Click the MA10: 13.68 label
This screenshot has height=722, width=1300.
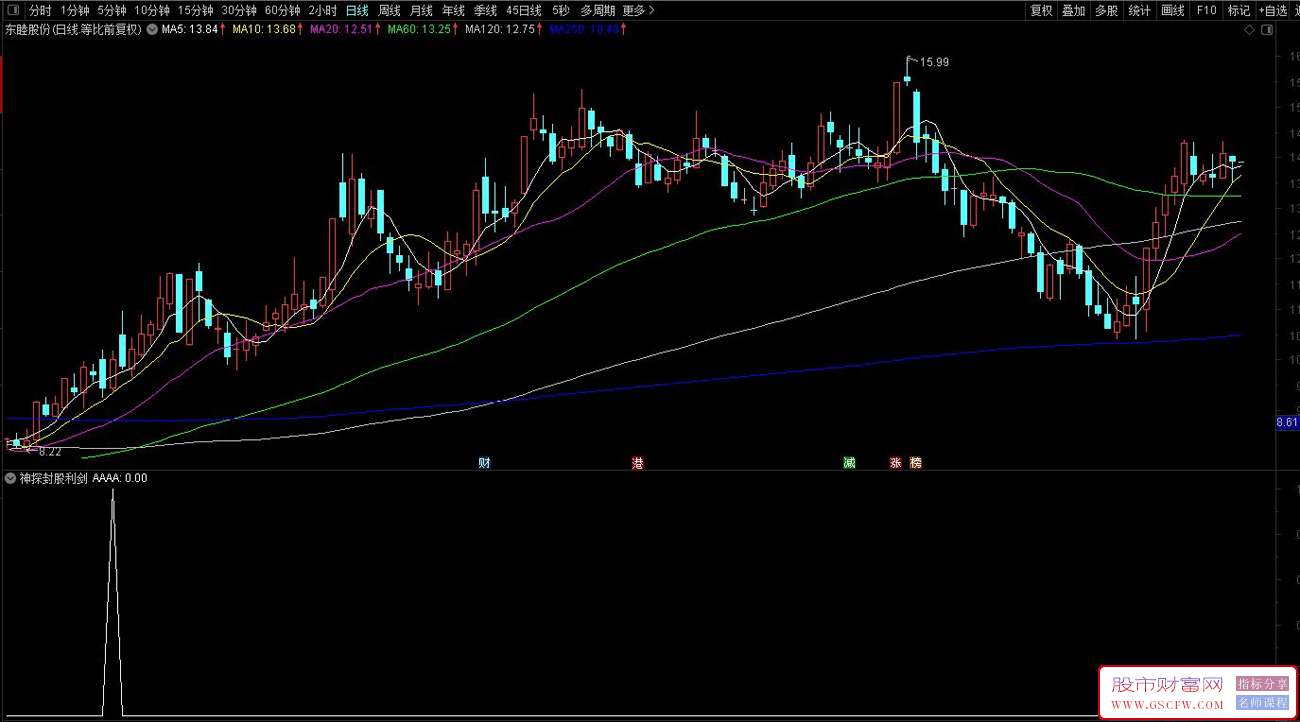click(264, 30)
